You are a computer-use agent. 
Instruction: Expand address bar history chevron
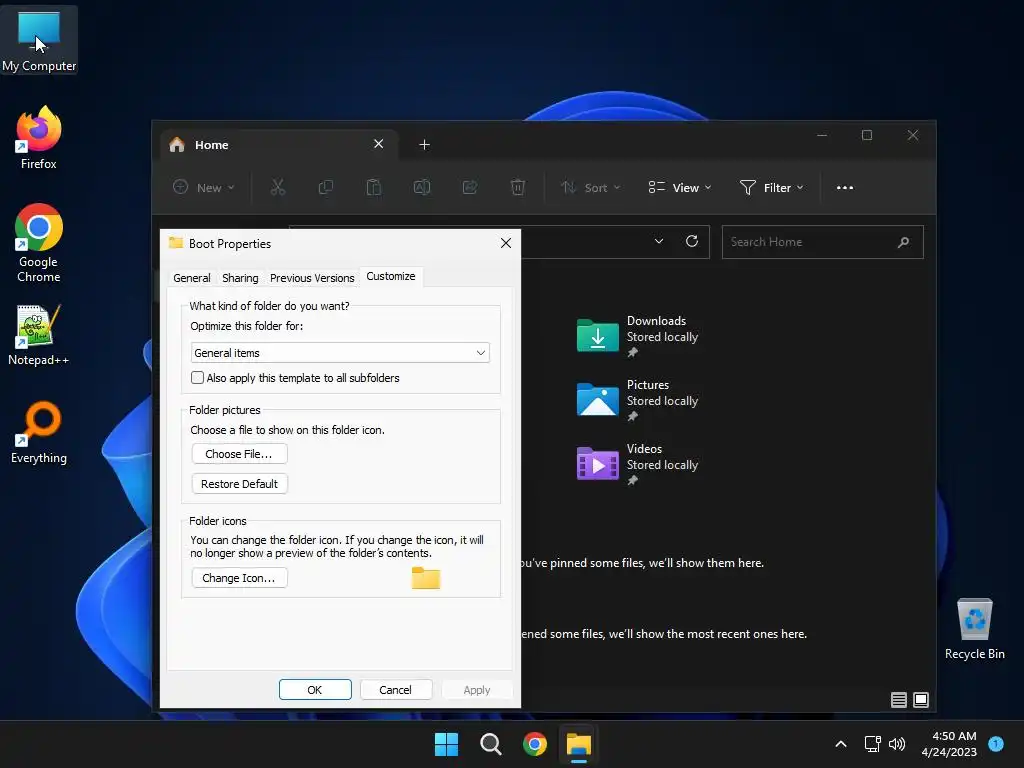tap(659, 241)
